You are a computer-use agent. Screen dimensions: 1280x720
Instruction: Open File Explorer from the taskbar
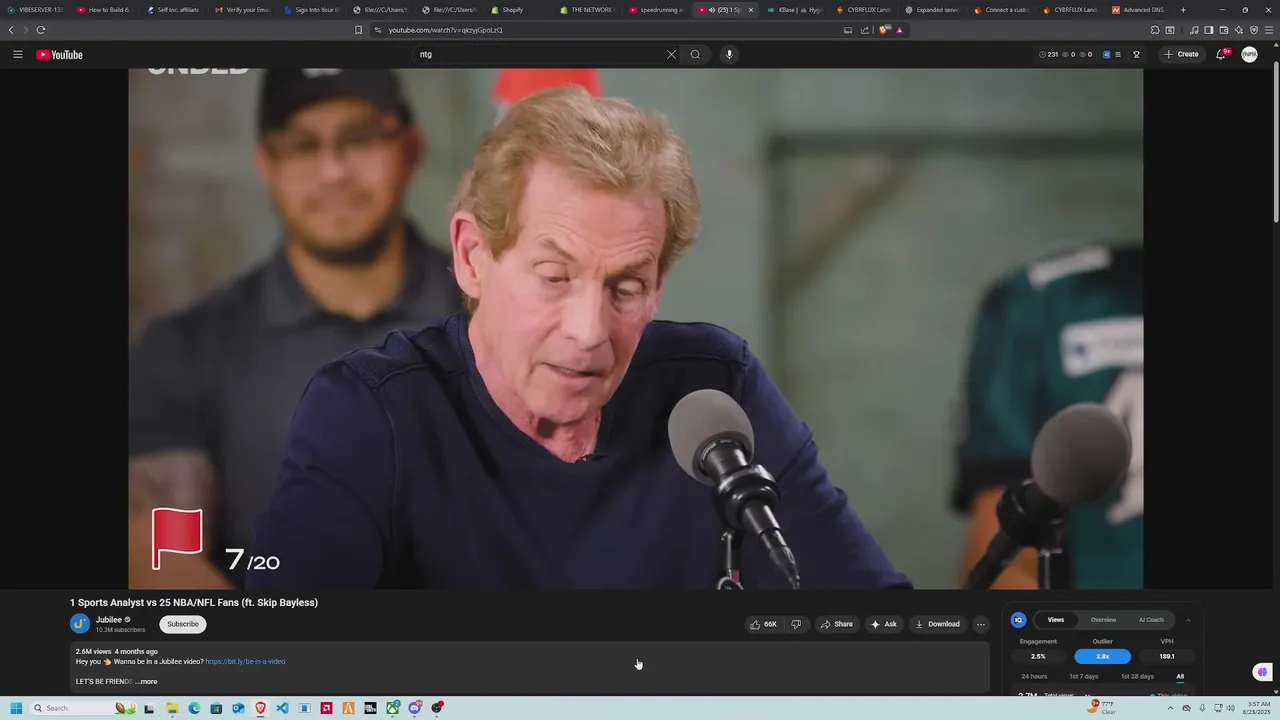point(172,708)
